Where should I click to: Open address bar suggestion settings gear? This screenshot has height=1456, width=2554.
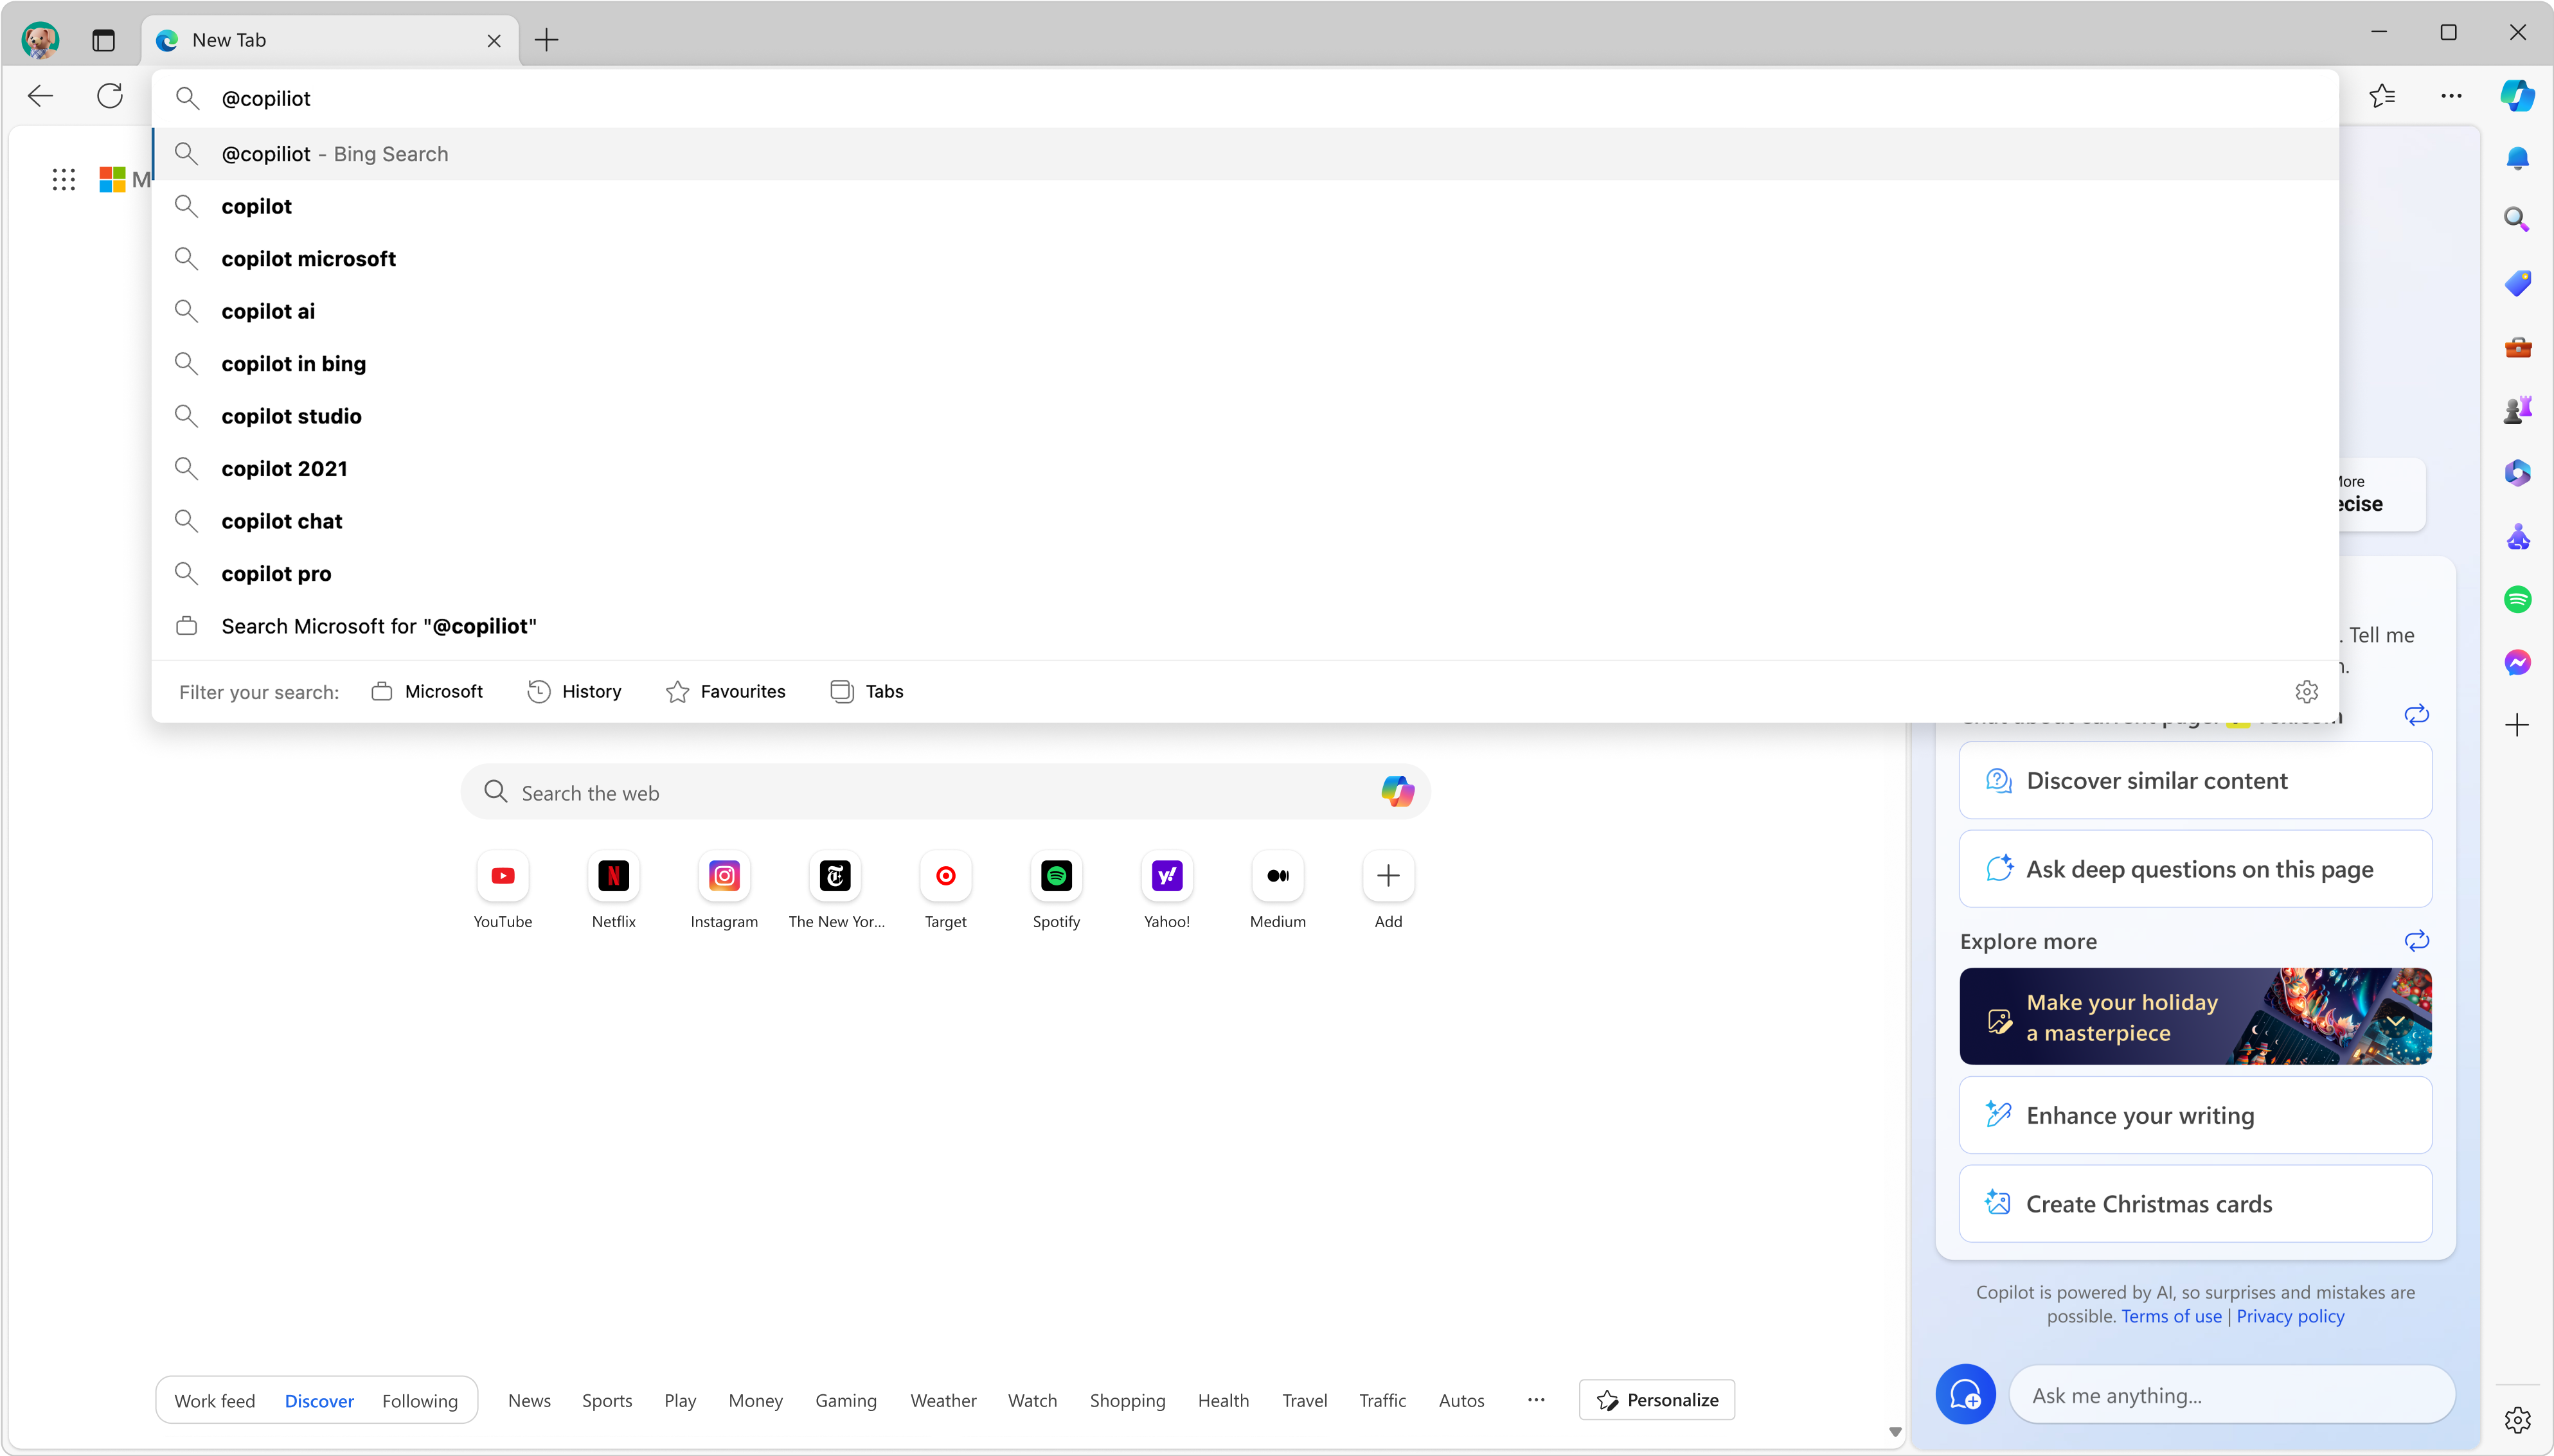tap(2306, 692)
